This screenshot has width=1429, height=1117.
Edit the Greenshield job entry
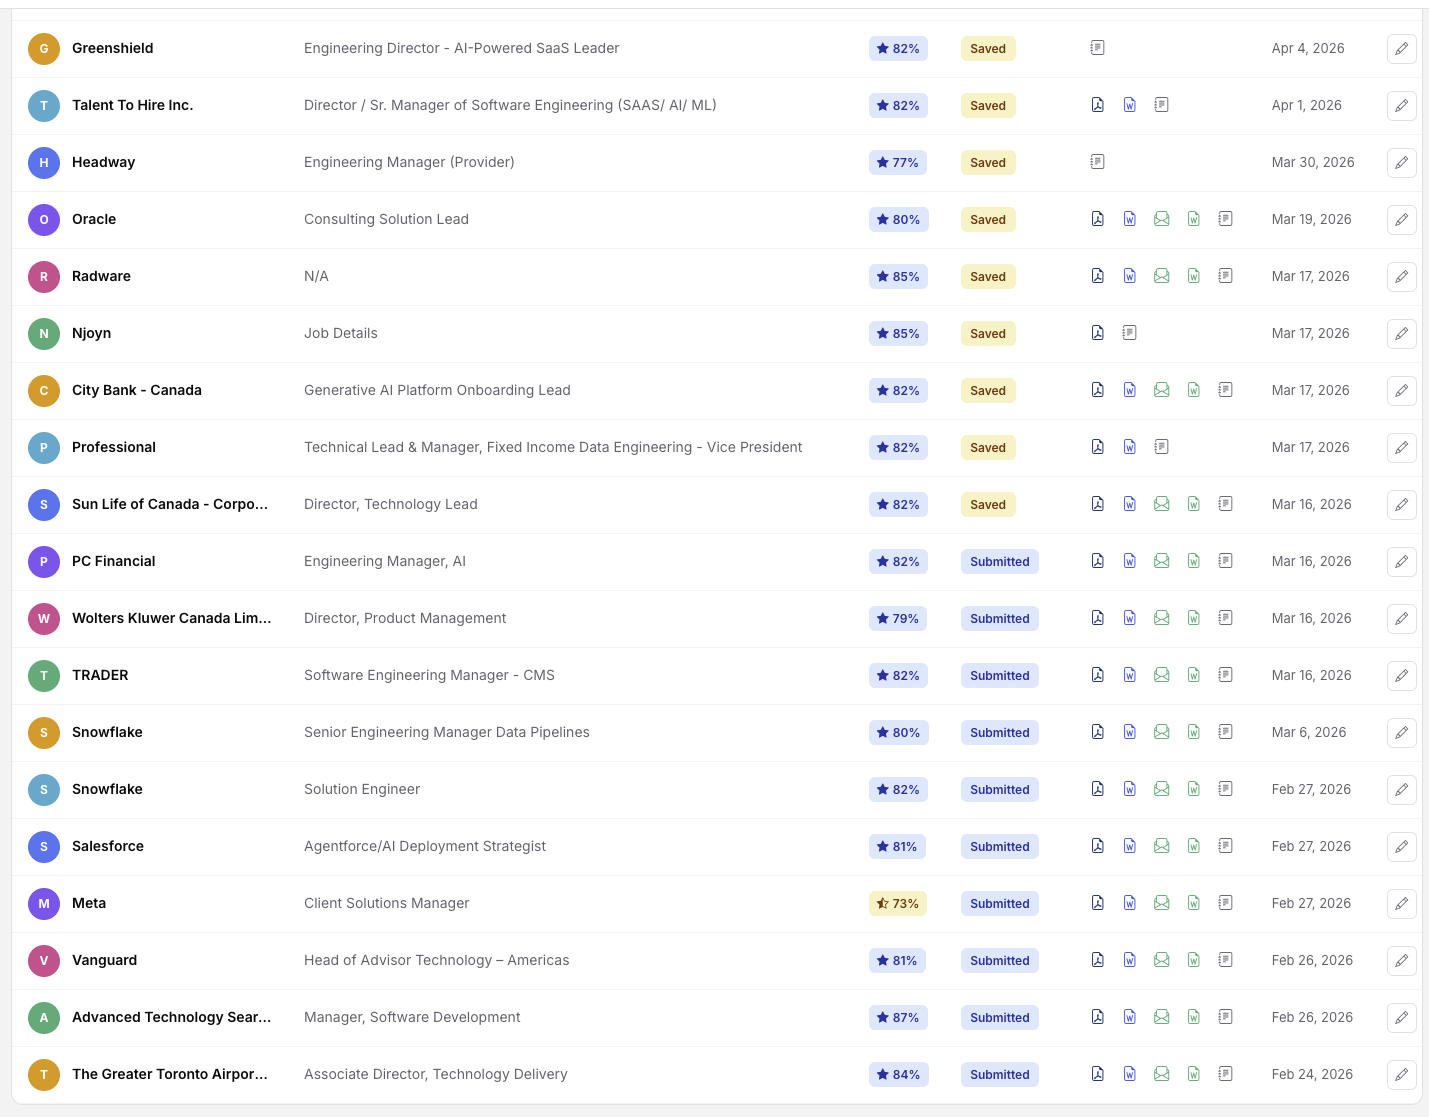(x=1401, y=48)
